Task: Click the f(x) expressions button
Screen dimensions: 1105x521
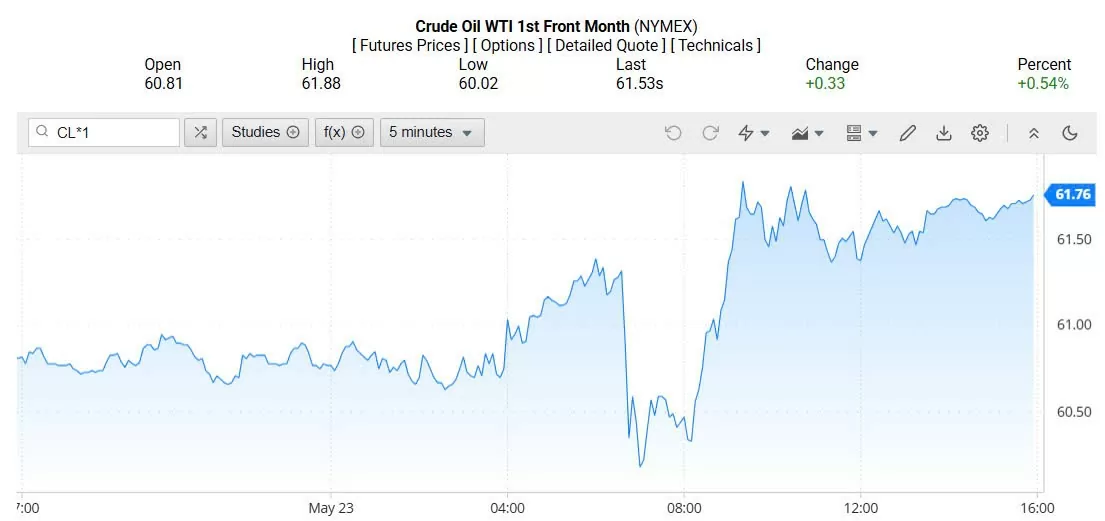Action: pos(344,133)
